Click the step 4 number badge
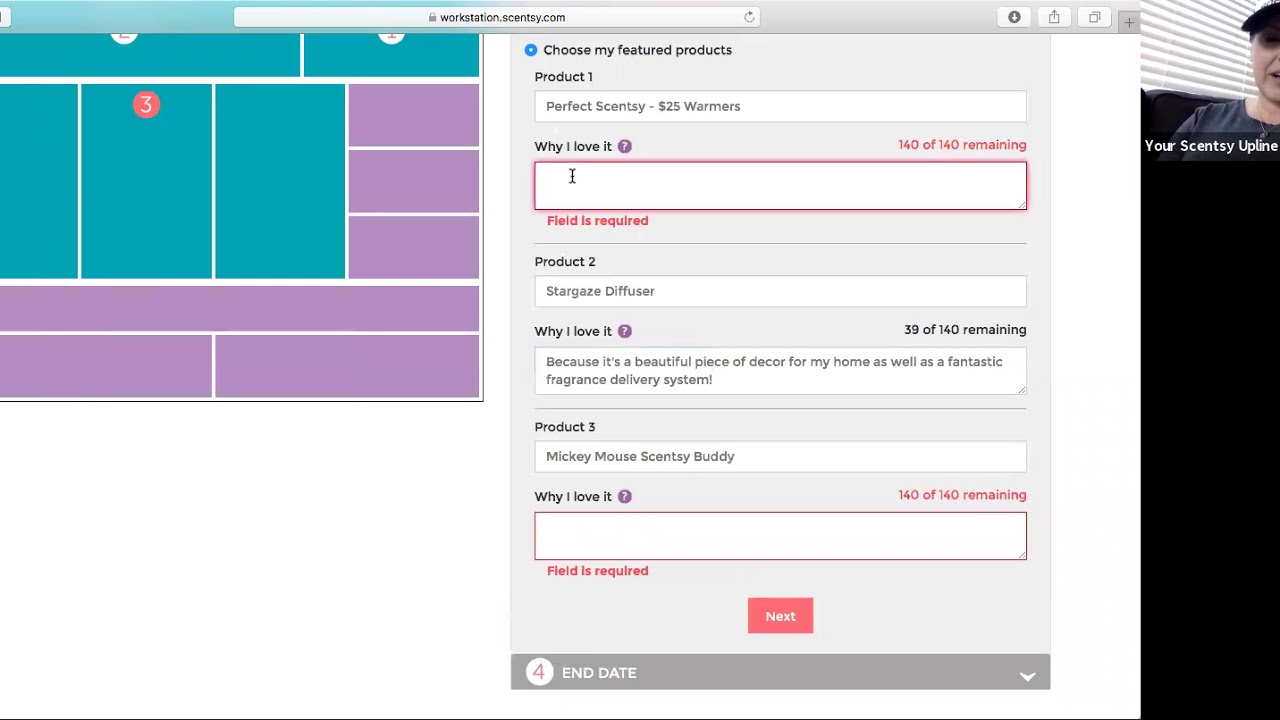The width and height of the screenshot is (1280, 720). pos(538,672)
